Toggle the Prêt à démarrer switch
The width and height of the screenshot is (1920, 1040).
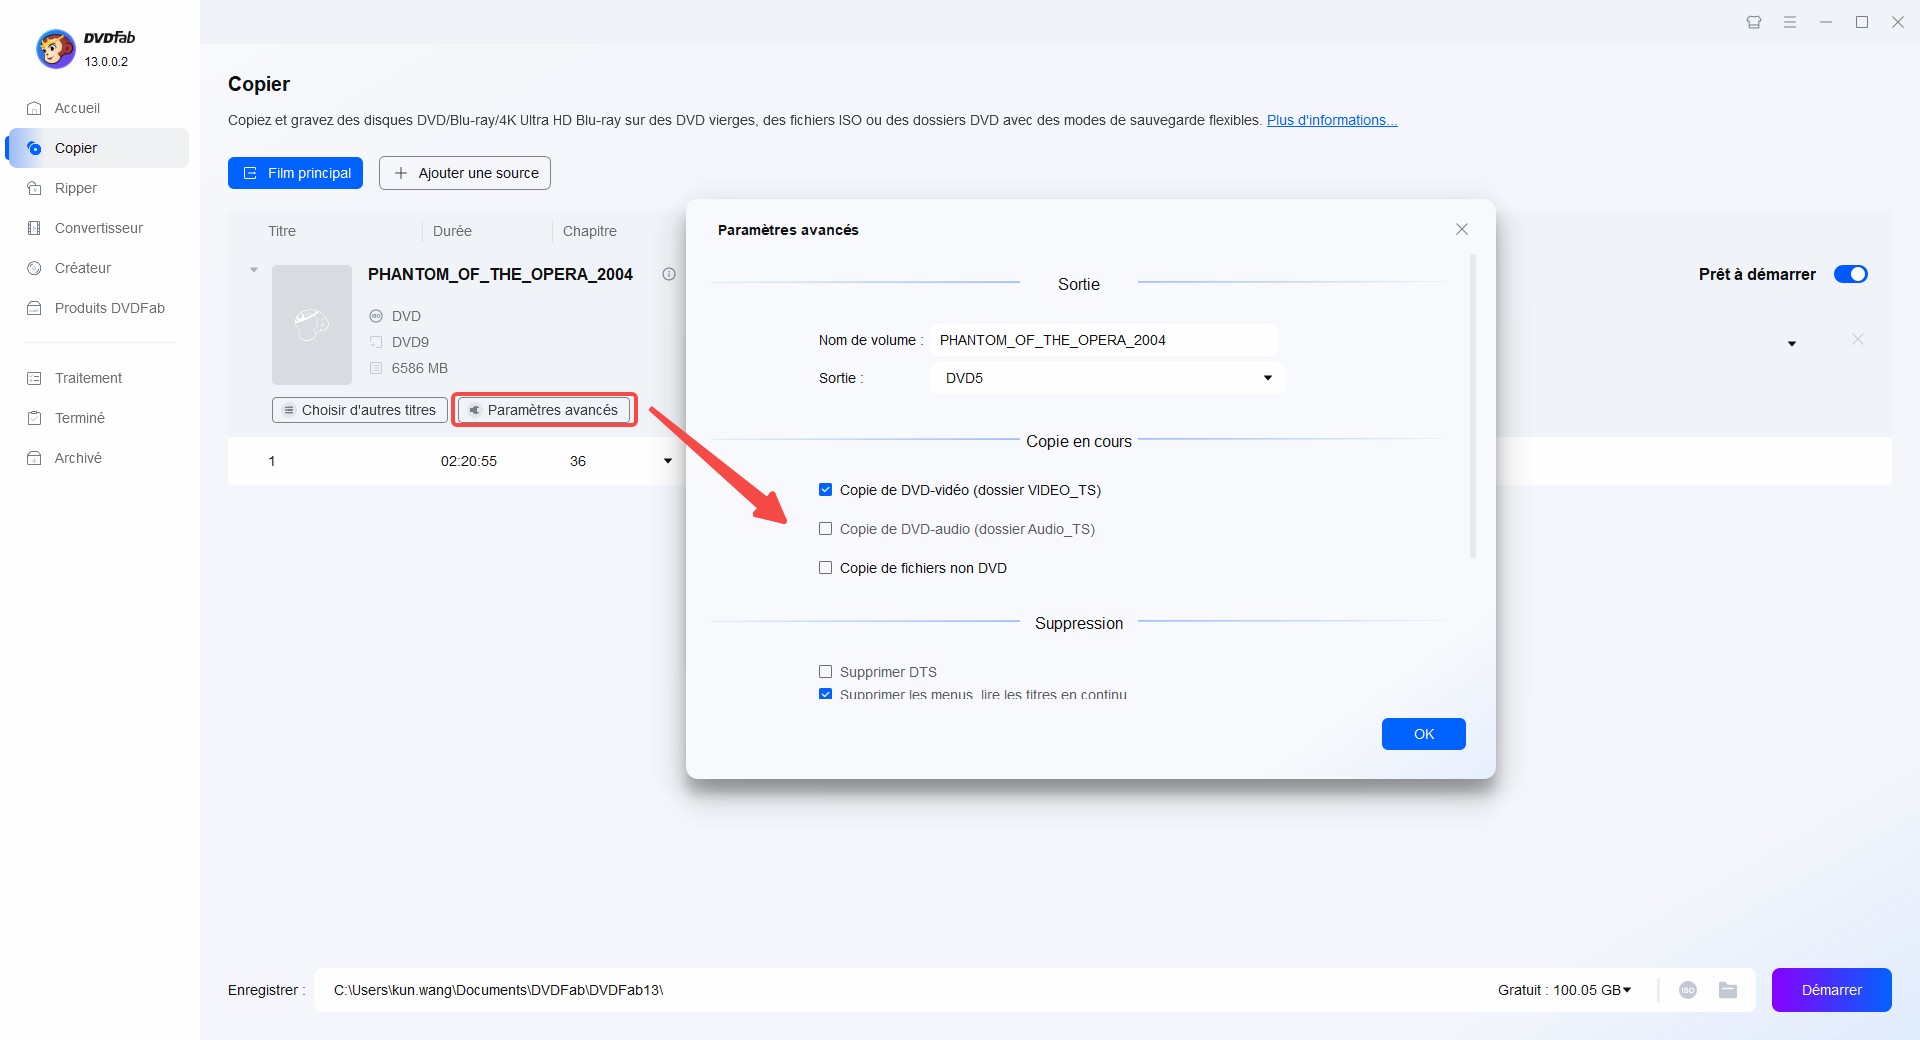(x=1851, y=274)
